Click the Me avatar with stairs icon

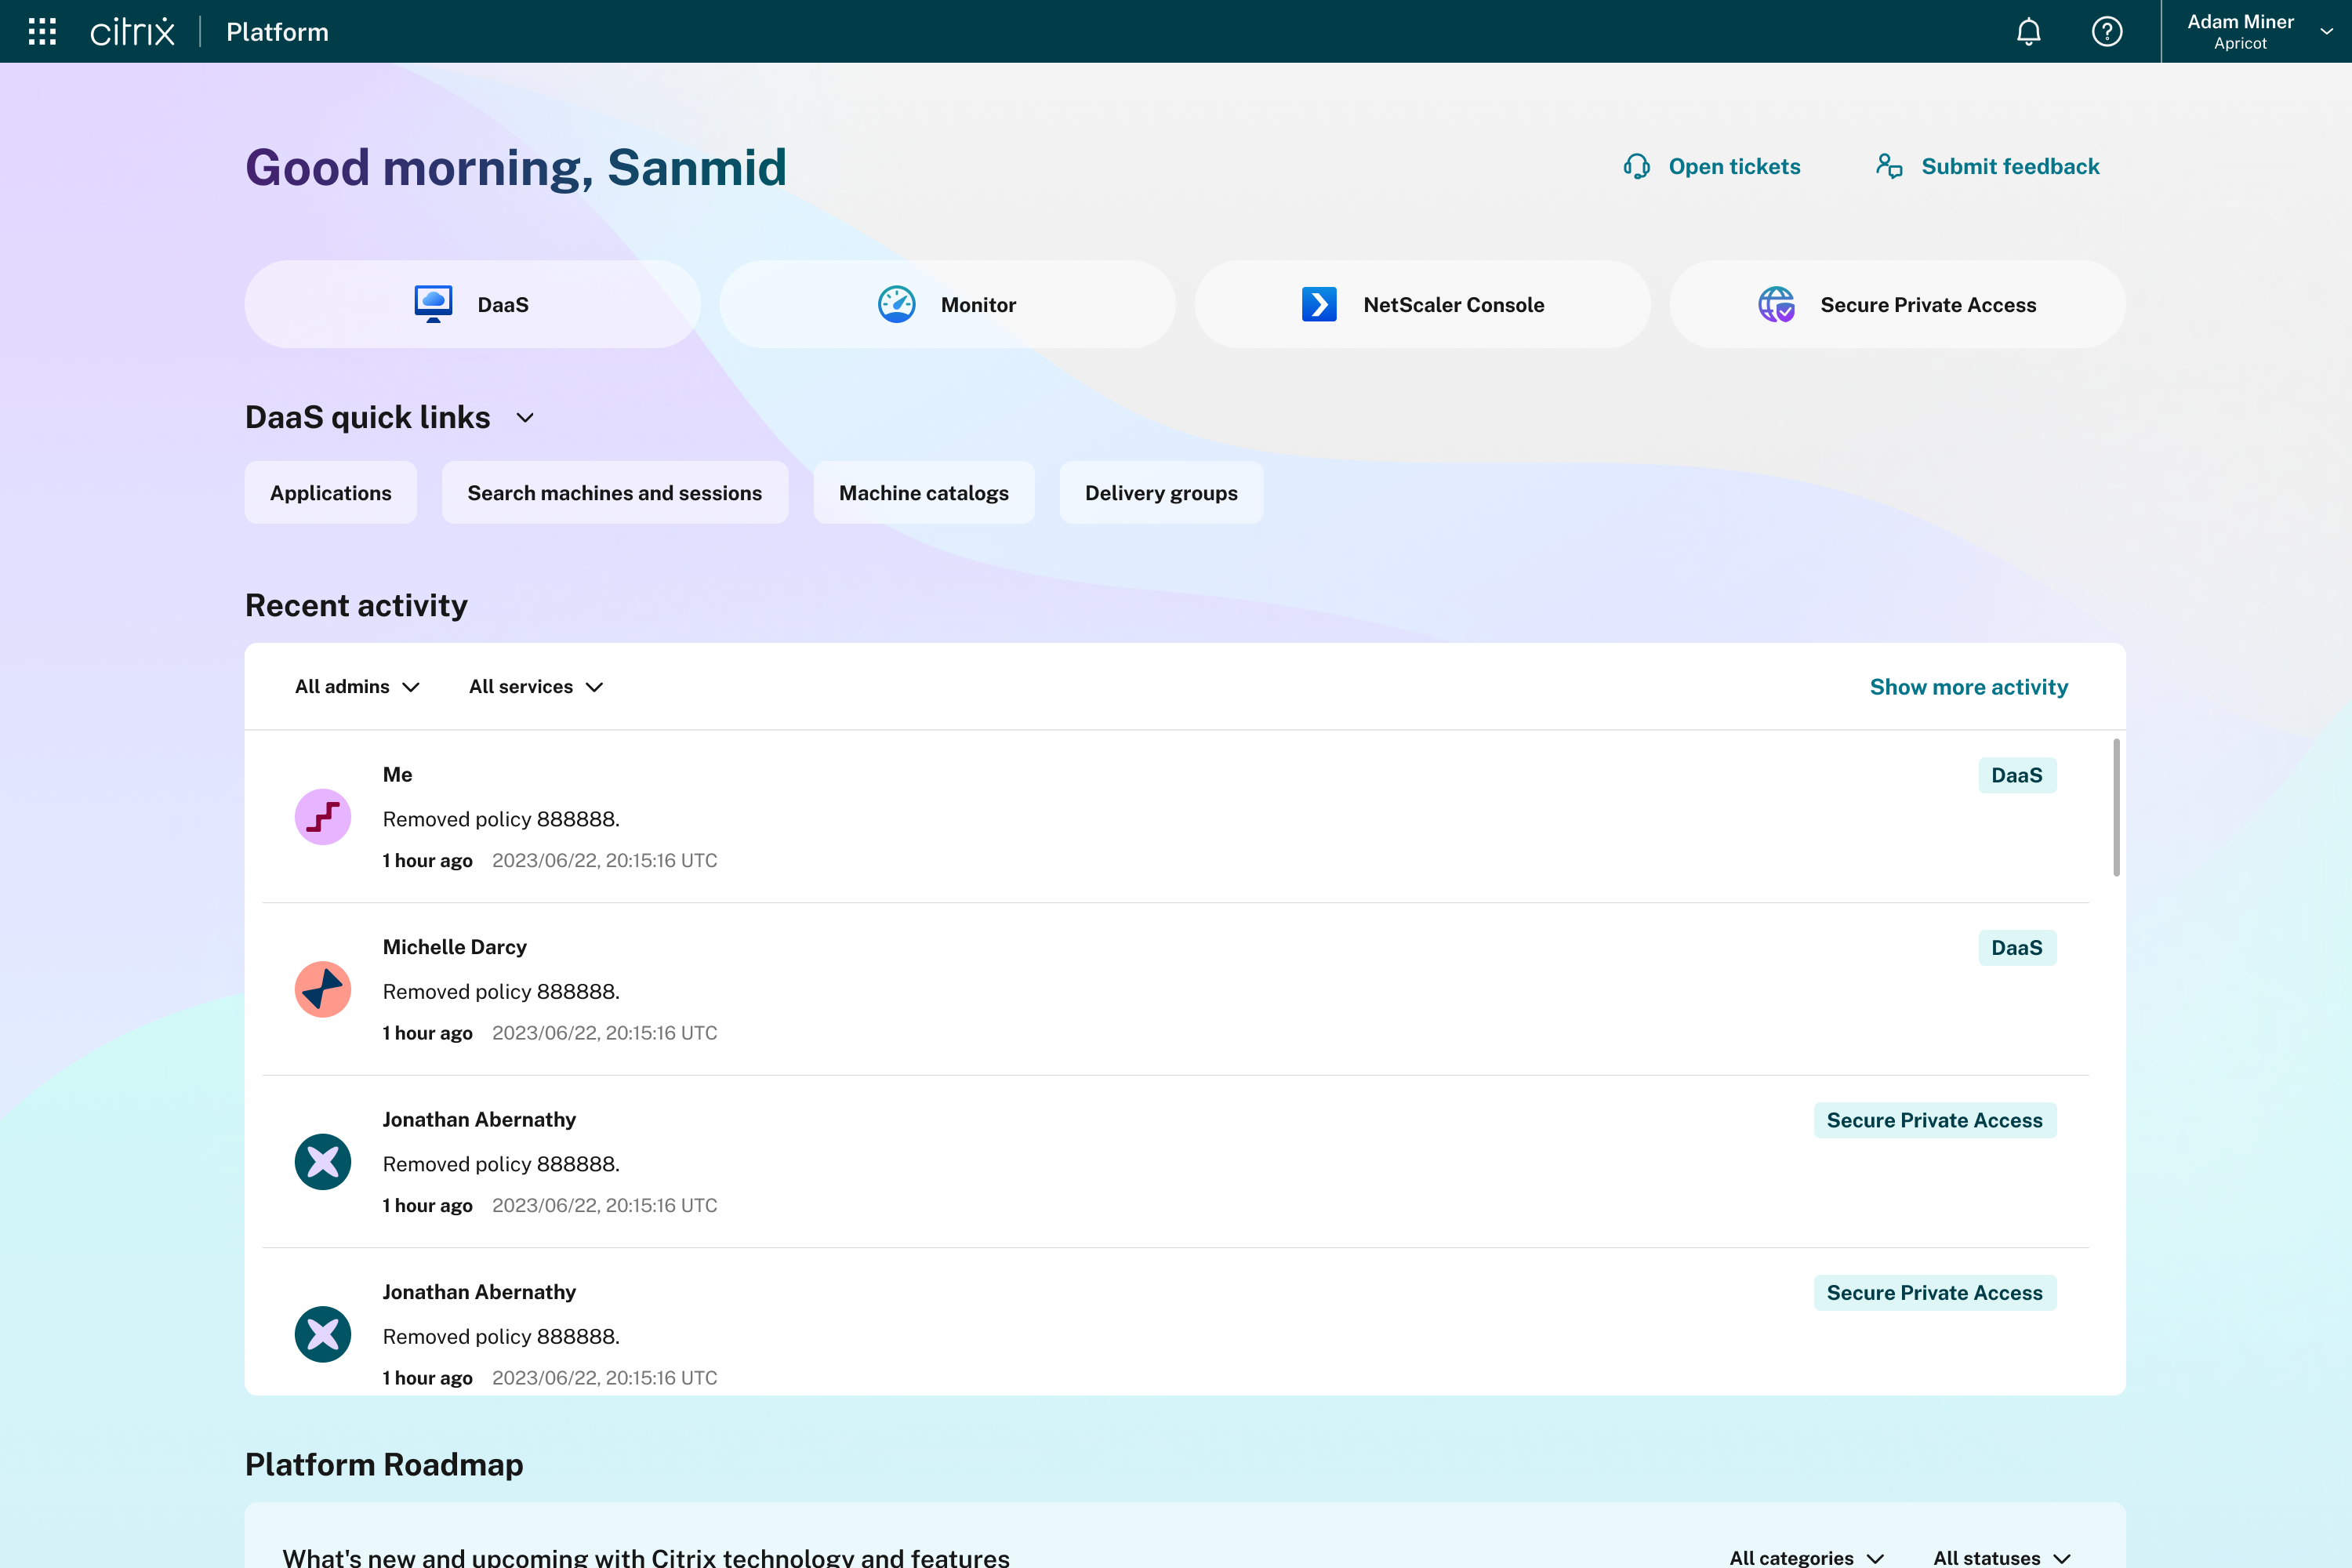[x=322, y=817]
